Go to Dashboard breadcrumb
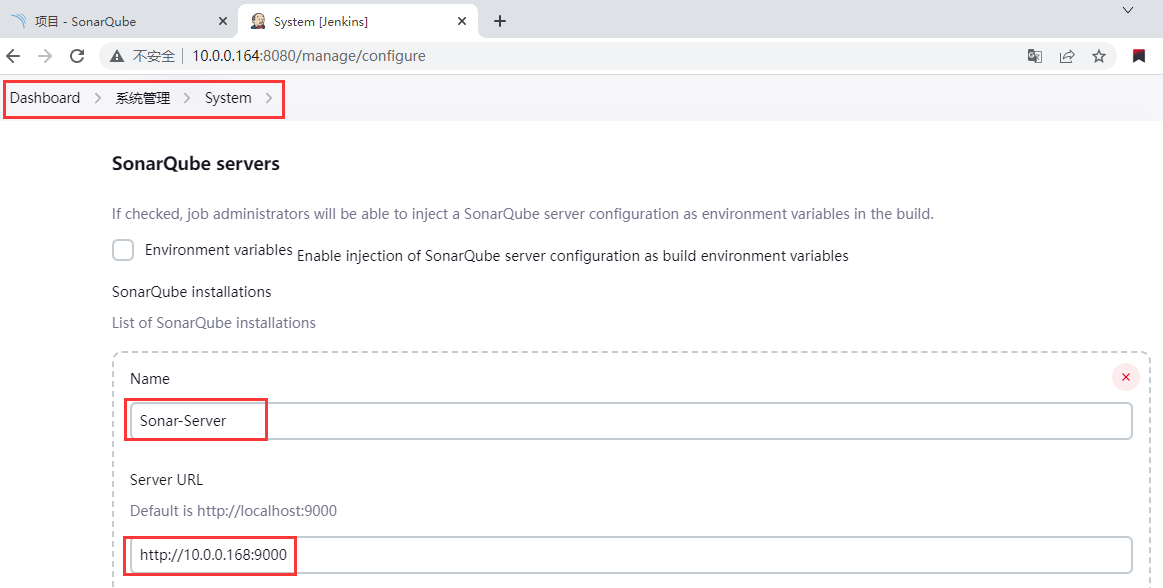The image size is (1163, 588). click(x=45, y=98)
